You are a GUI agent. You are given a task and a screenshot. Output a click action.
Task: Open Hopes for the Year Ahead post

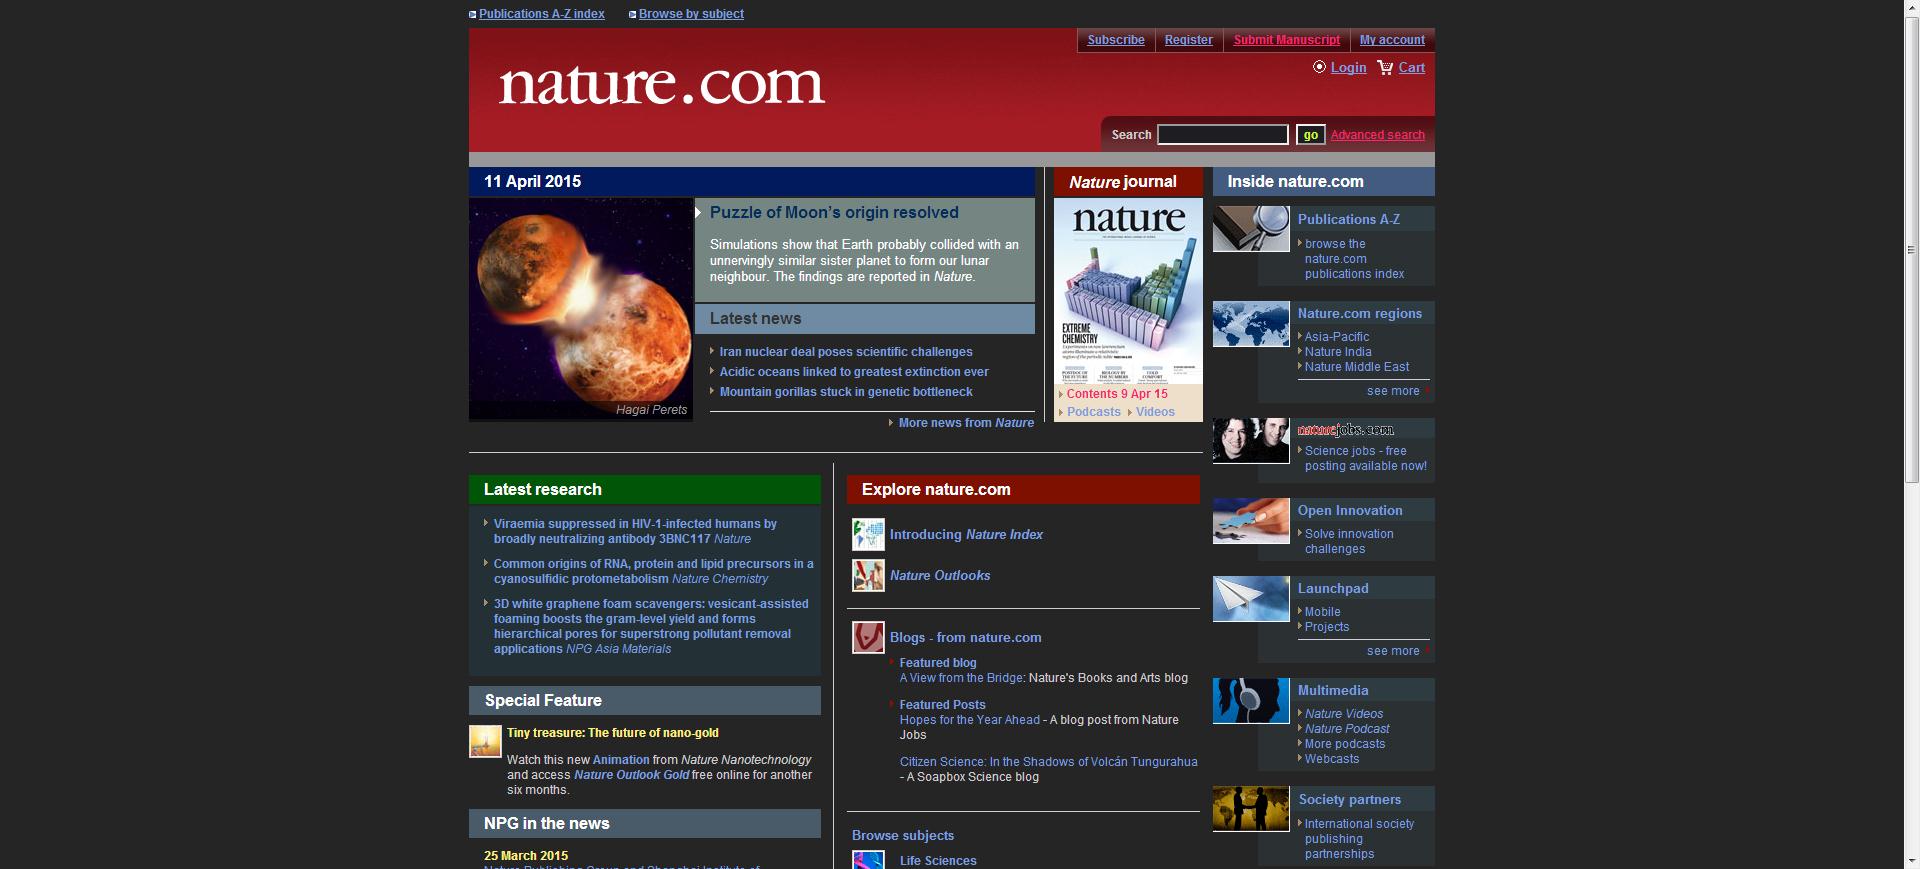click(970, 720)
